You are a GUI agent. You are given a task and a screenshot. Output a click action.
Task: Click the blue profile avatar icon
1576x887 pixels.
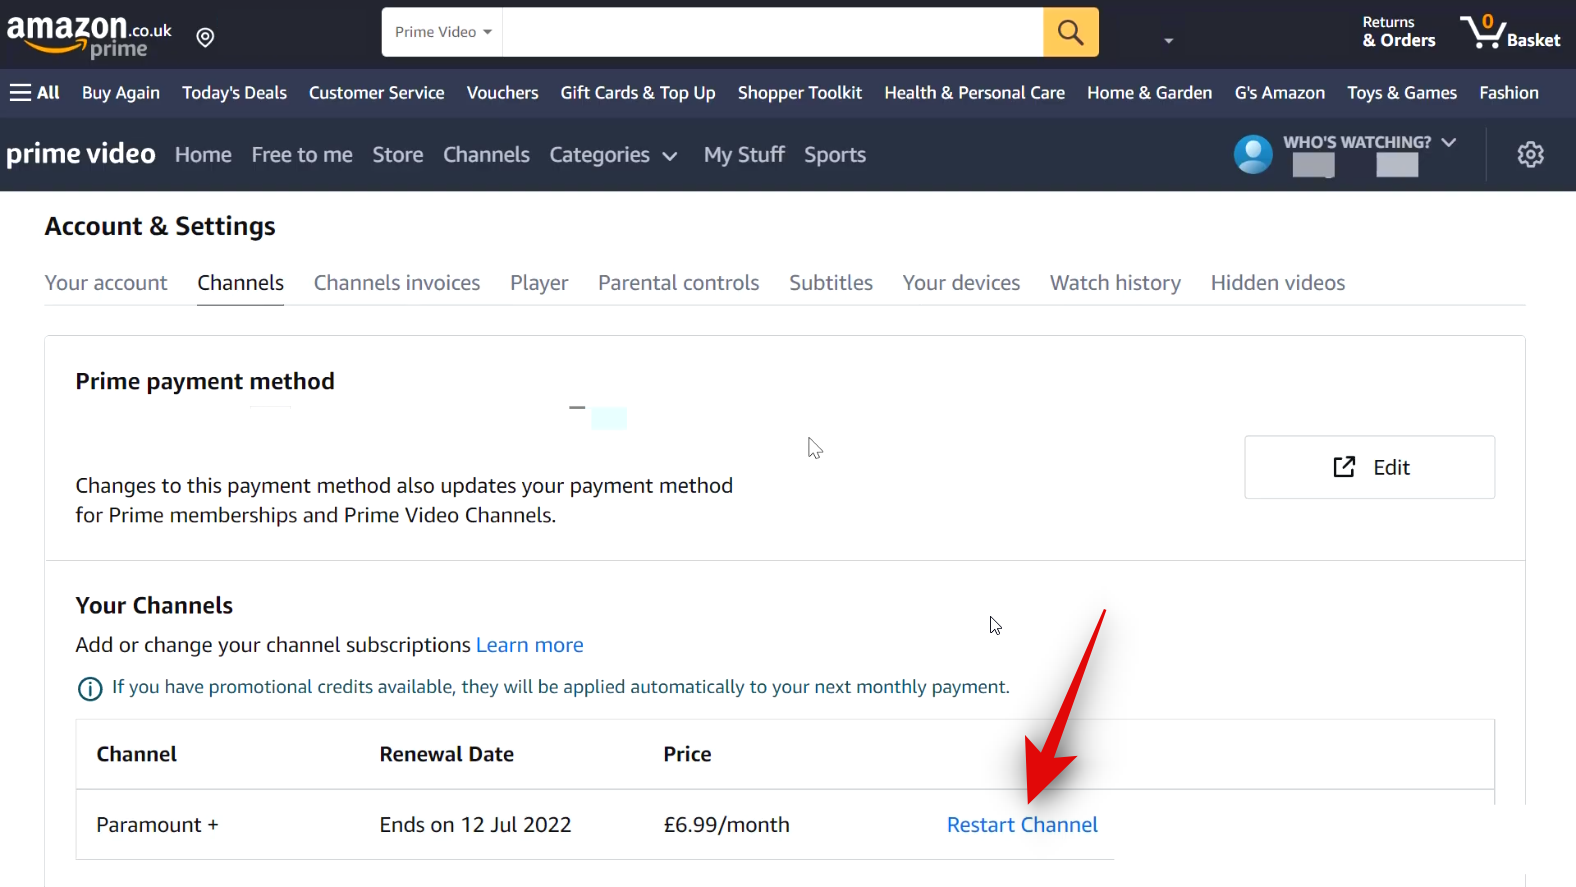click(x=1252, y=155)
